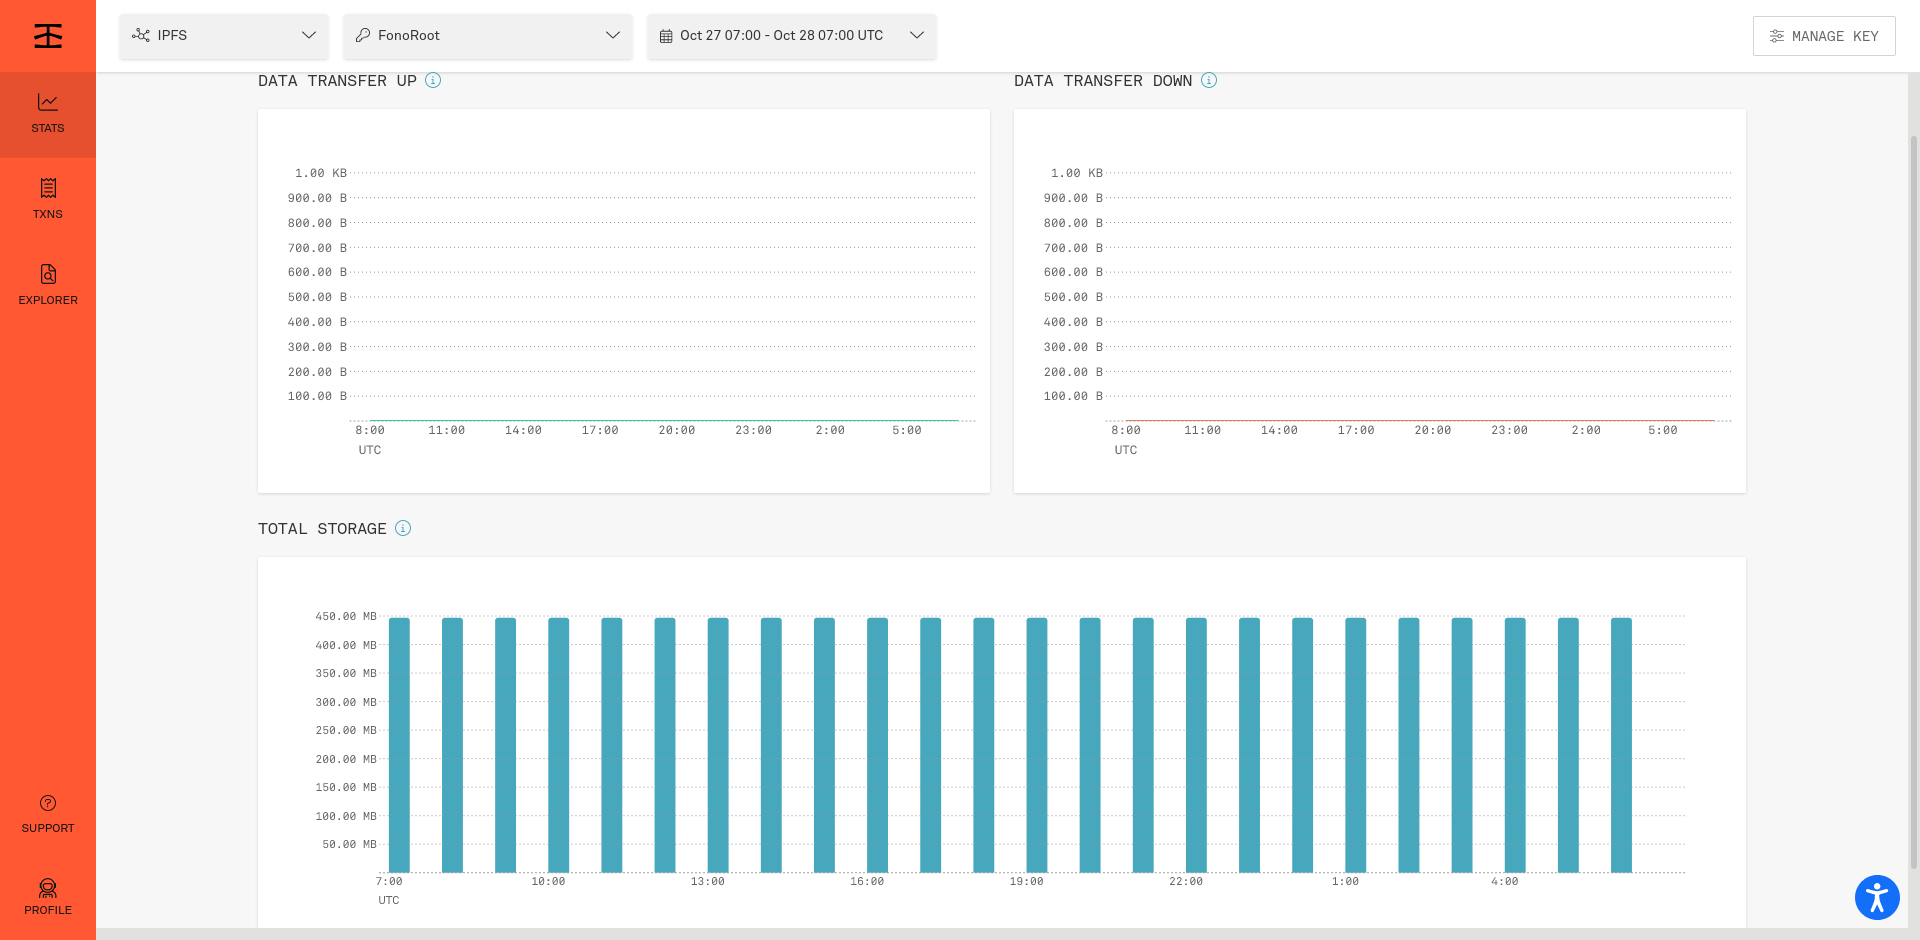The width and height of the screenshot is (1920, 940).
Task: Click the TOTAL STORAGE heading
Action: pyautogui.click(x=322, y=529)
